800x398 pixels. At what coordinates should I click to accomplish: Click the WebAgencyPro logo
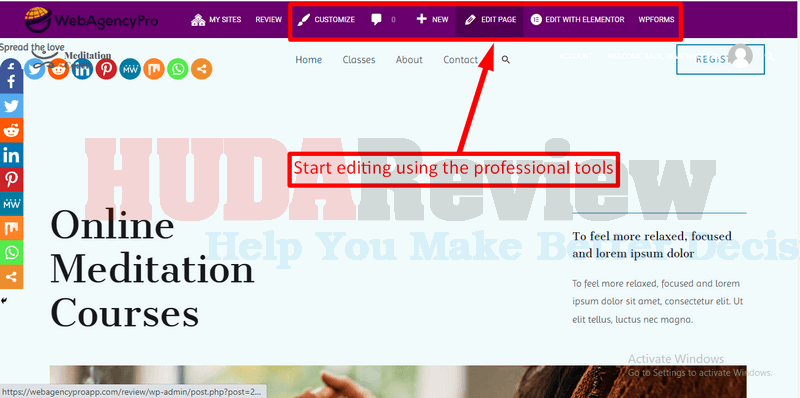pyautogui.click(x=92, y=20)
